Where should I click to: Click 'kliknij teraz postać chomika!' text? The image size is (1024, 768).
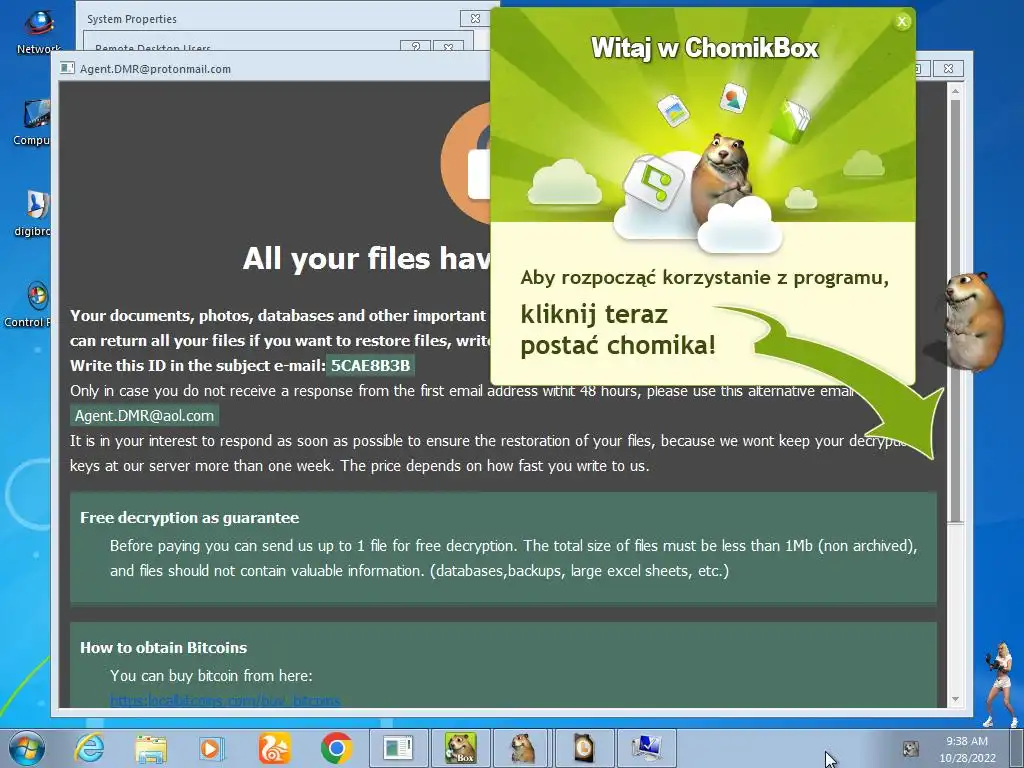(x=618, y=330)
